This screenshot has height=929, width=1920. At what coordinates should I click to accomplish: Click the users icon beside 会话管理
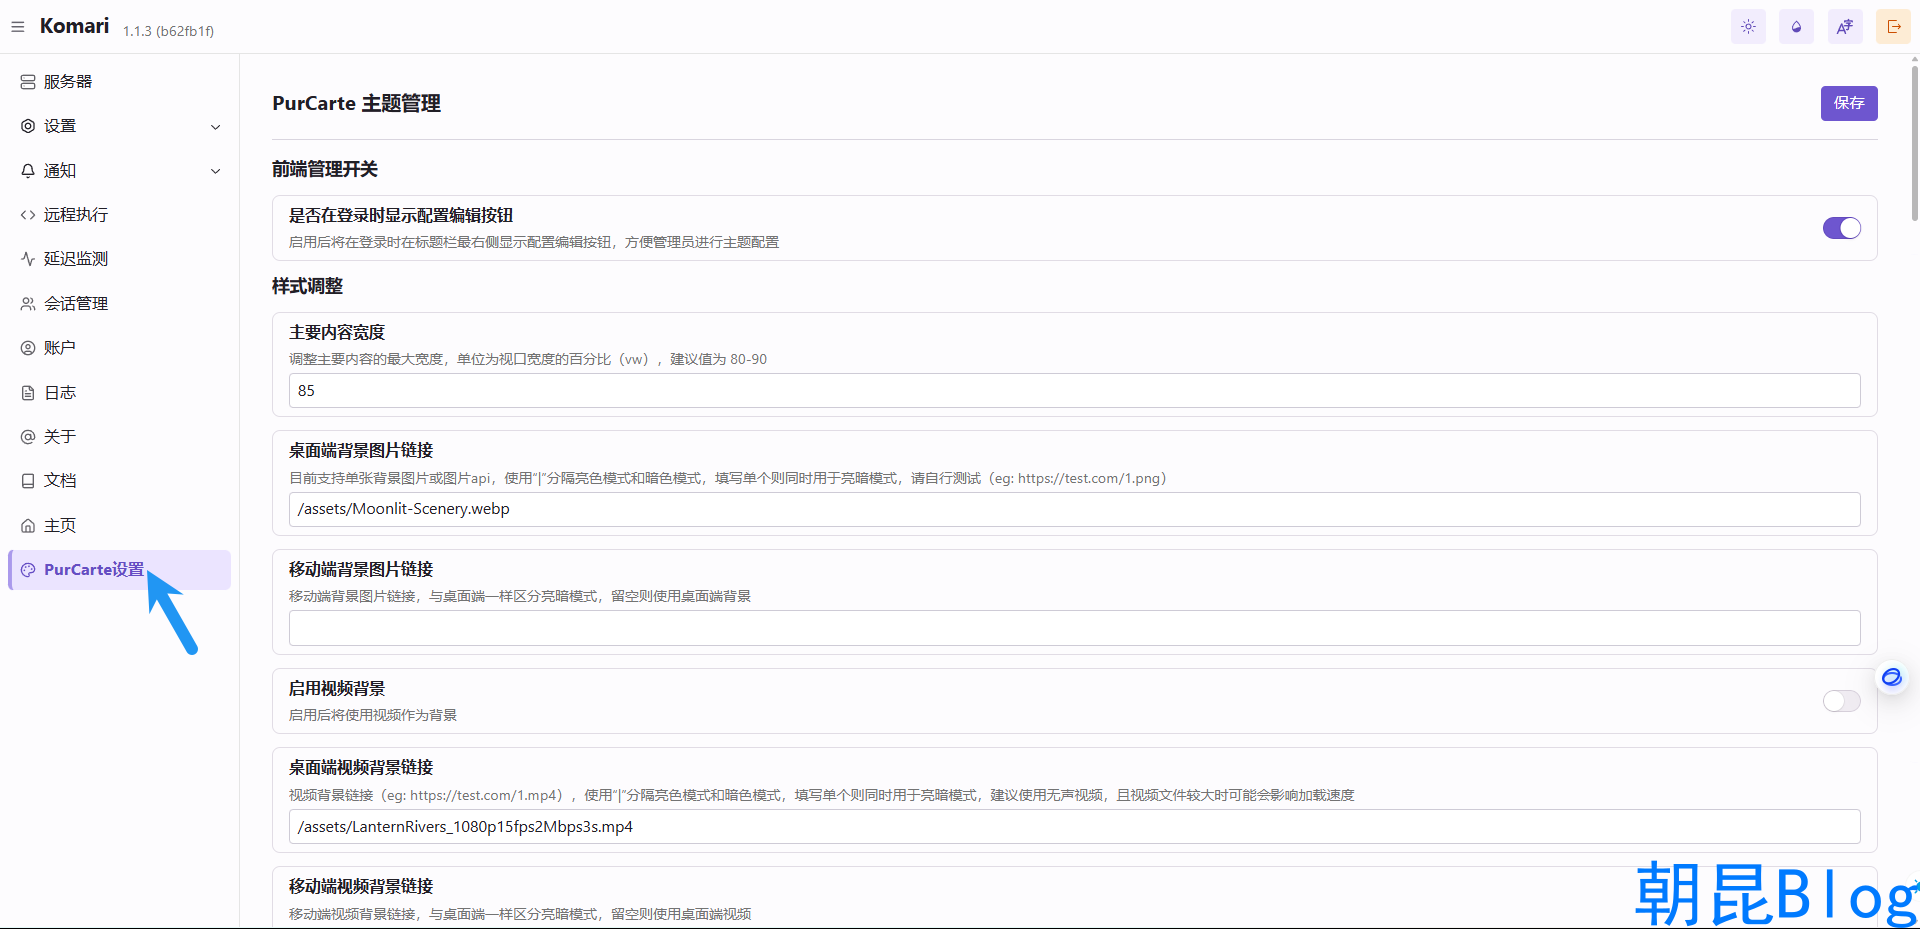pyautogui.click(x=28, y=304)
